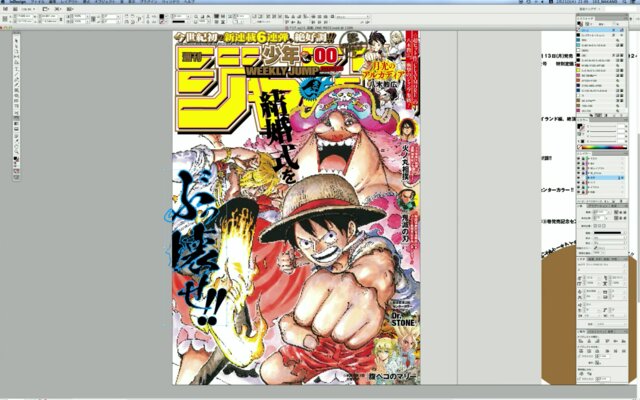The image size is (640, 400).
Task: Hide the second layer using its eye icon
Action: [x=578, y=163]
